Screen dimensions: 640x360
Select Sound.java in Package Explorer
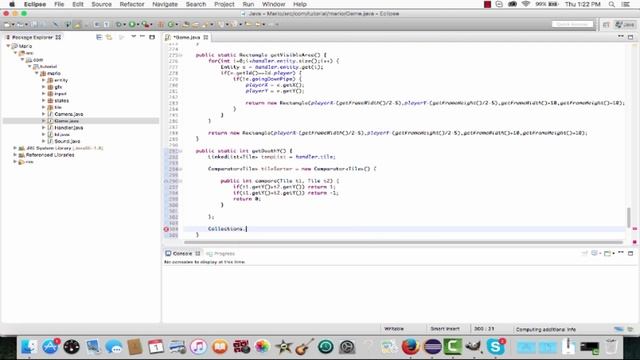click(x=67, y=141)
